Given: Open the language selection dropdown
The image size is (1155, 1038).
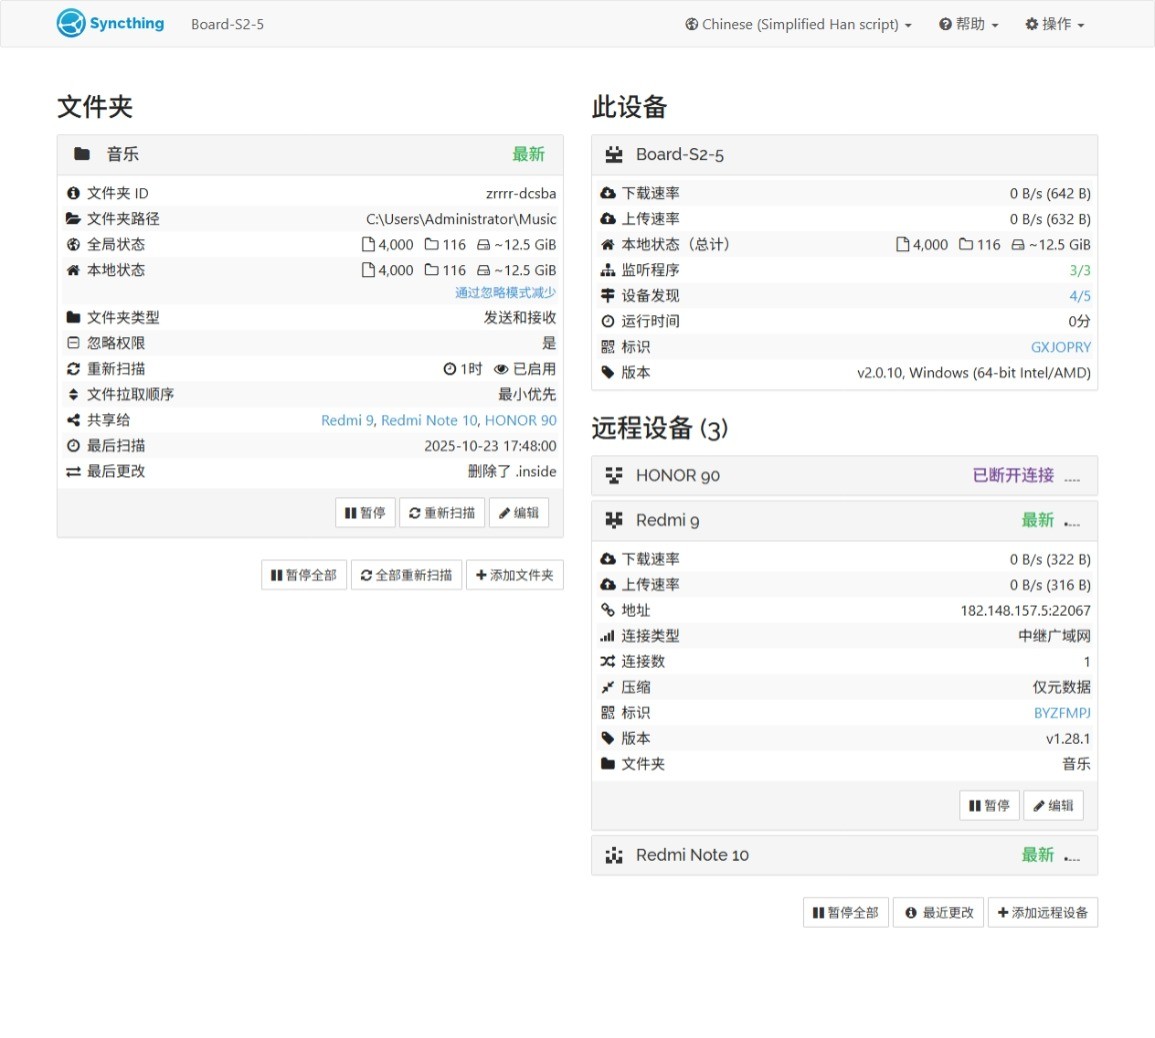Looking at the screenshot, I should click(x=798, y=24).
